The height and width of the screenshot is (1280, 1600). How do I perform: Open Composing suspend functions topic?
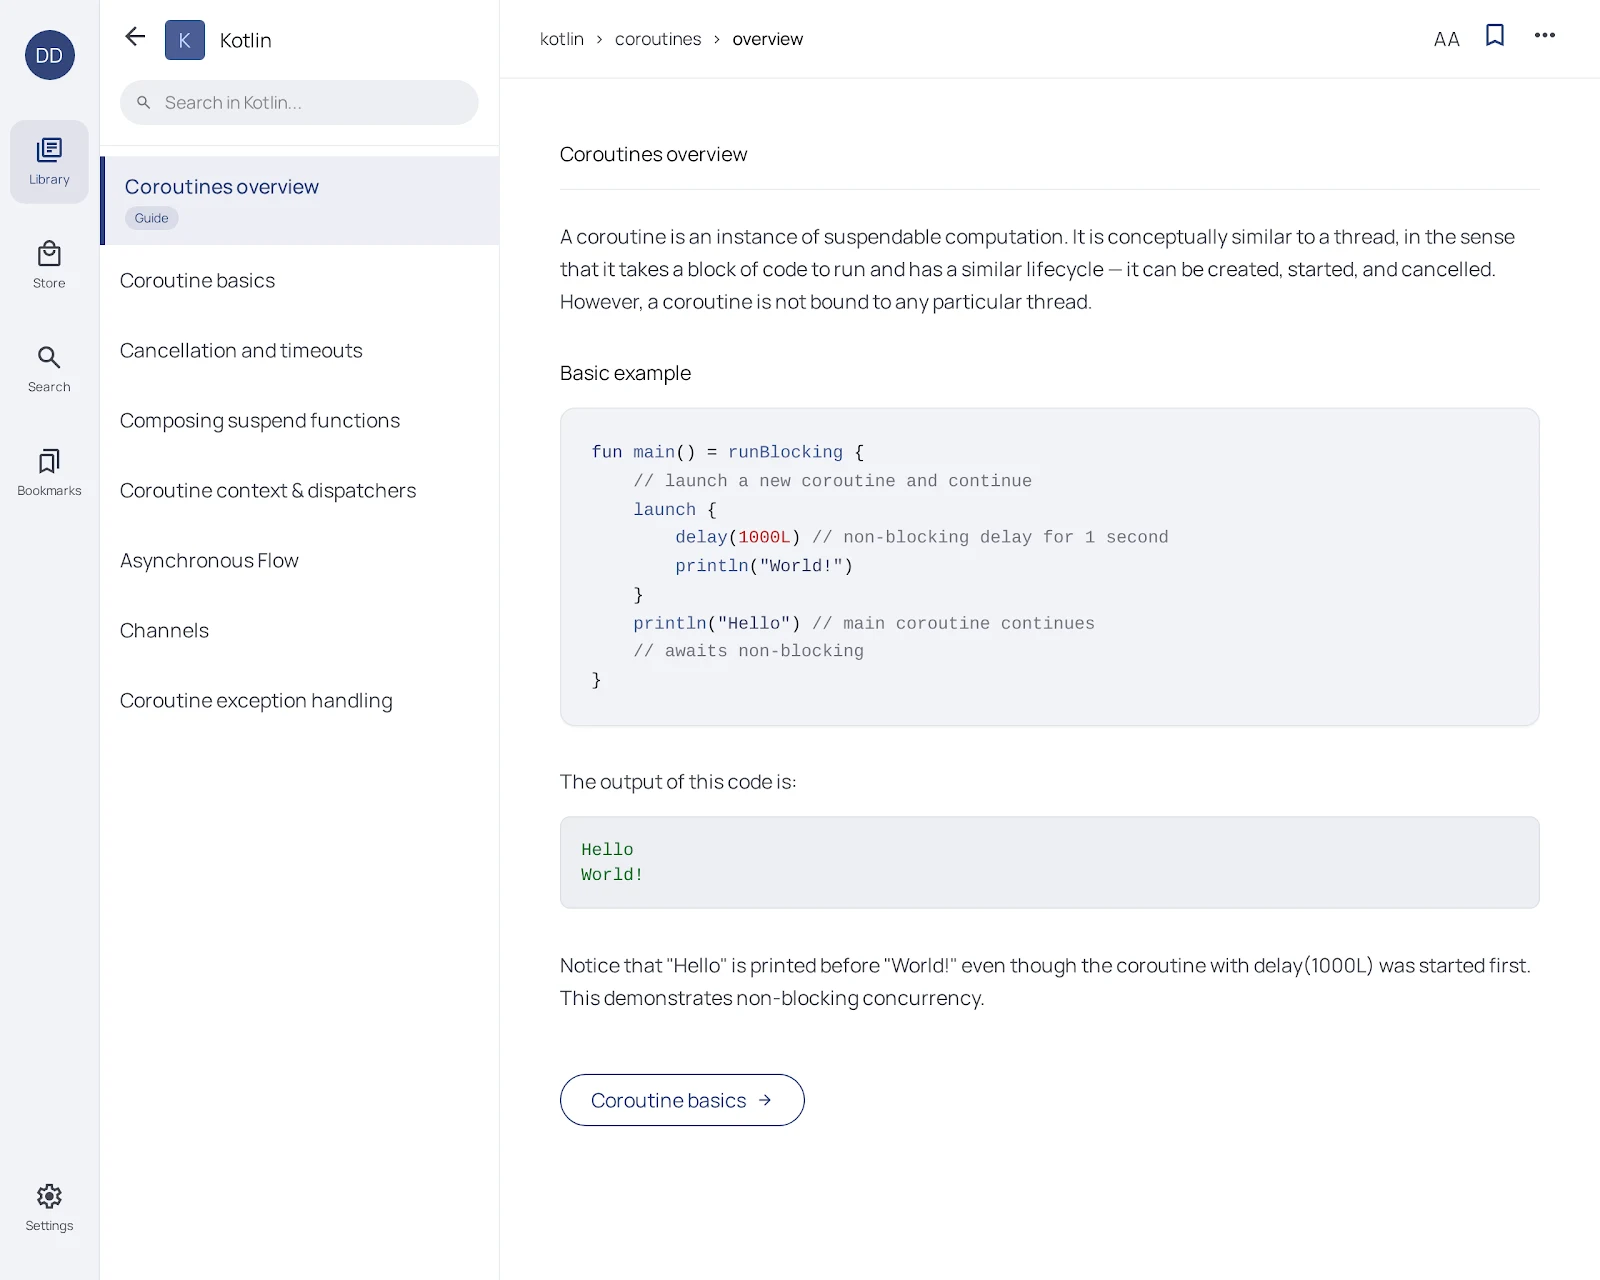[x=300, y=420]
